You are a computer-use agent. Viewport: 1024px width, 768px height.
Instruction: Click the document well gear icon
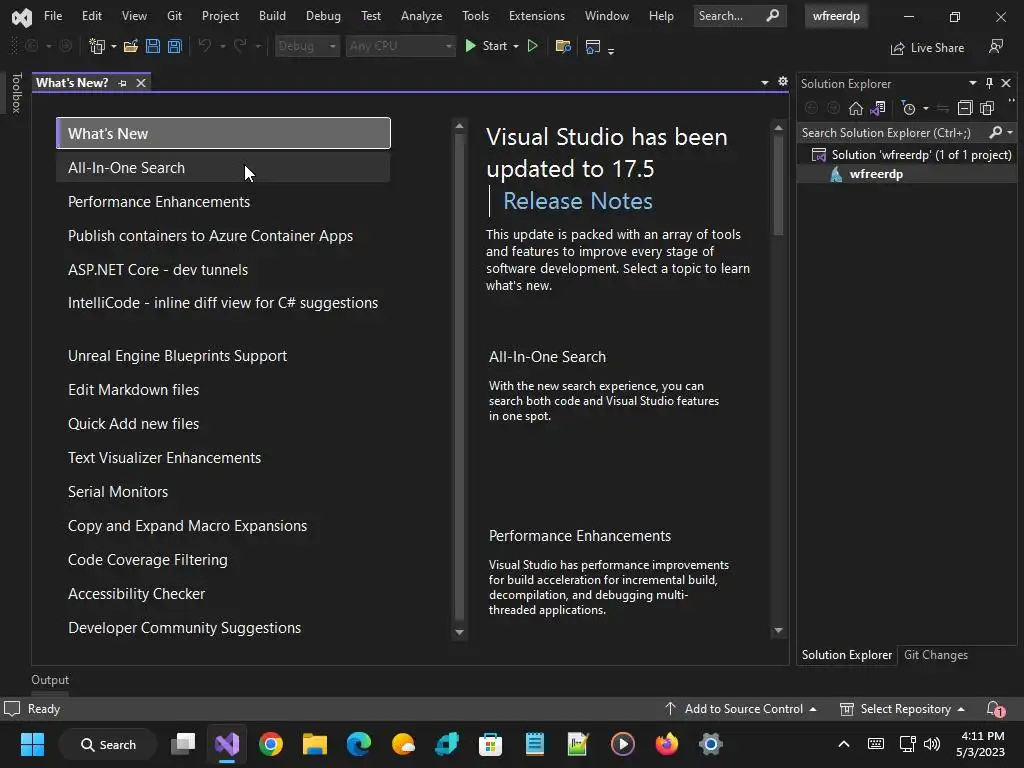tap(783, 82)
